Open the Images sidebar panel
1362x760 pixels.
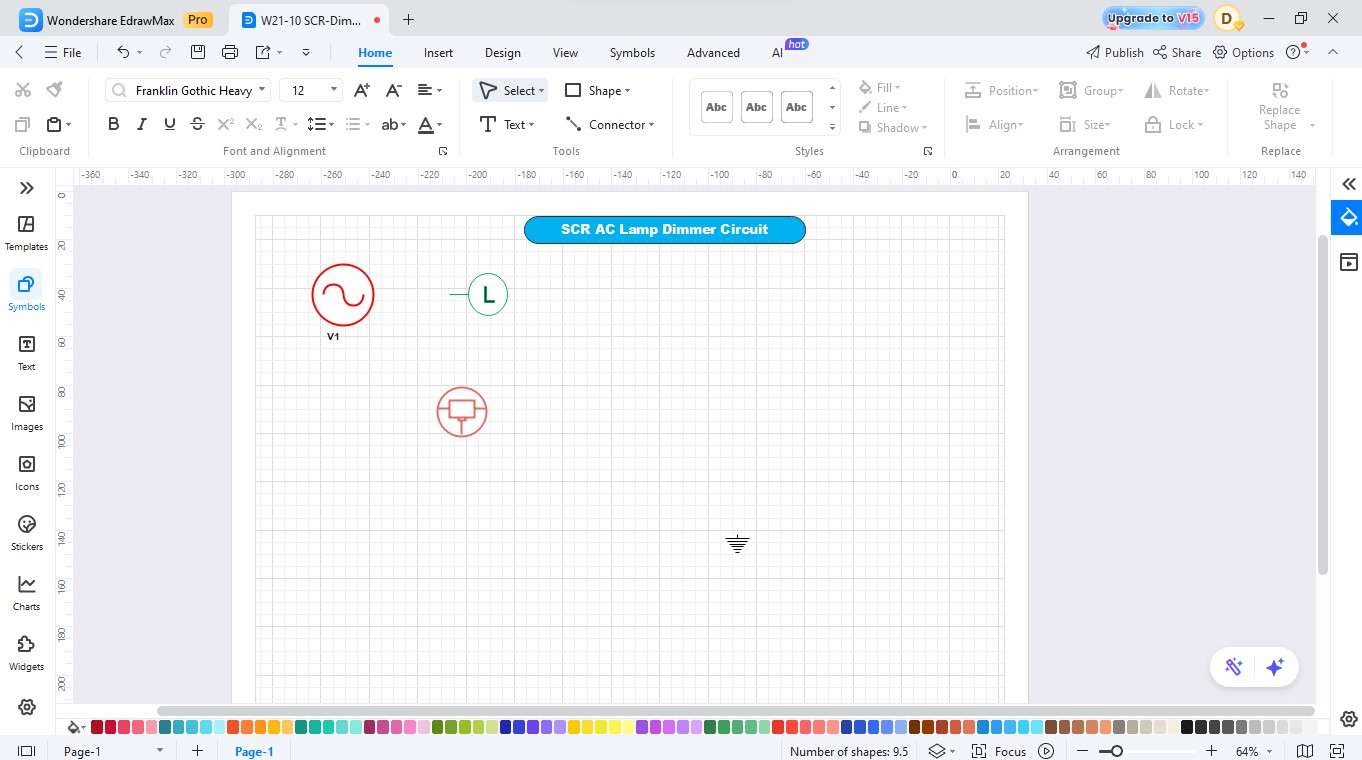tap(26, 413)
